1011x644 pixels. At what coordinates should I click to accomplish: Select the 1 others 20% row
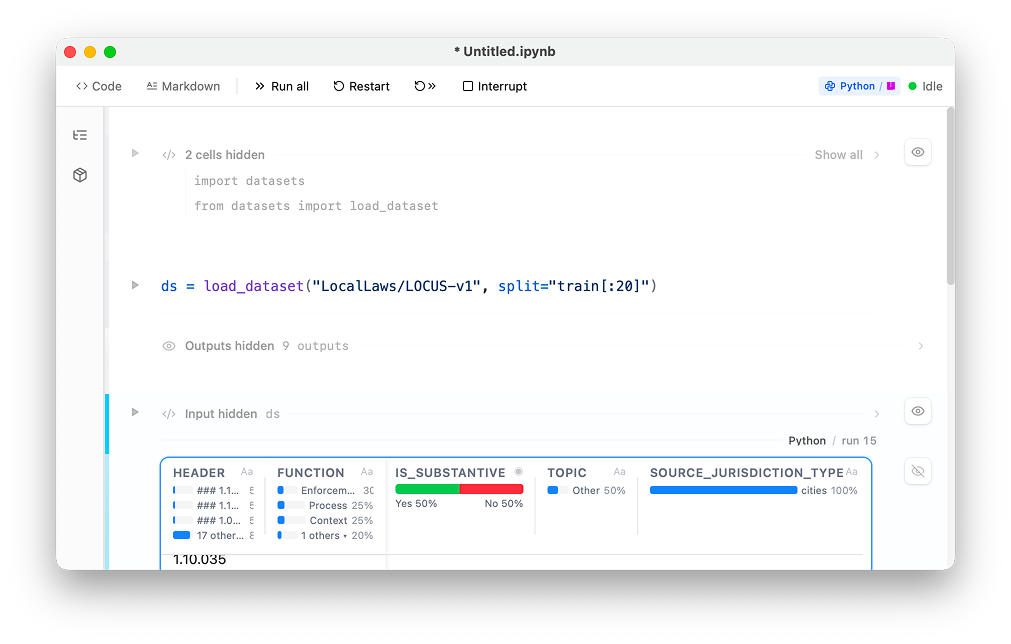(326, 536)
